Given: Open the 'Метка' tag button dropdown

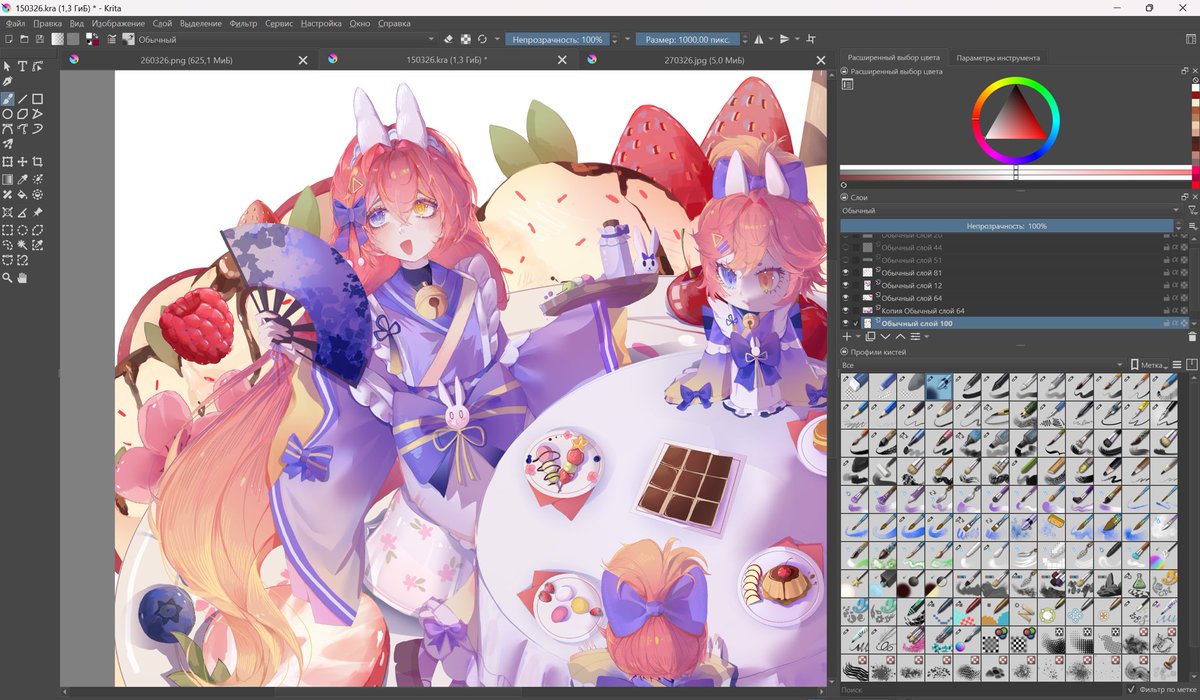Looking at the screenshot, I should (x=1148, y=365).
